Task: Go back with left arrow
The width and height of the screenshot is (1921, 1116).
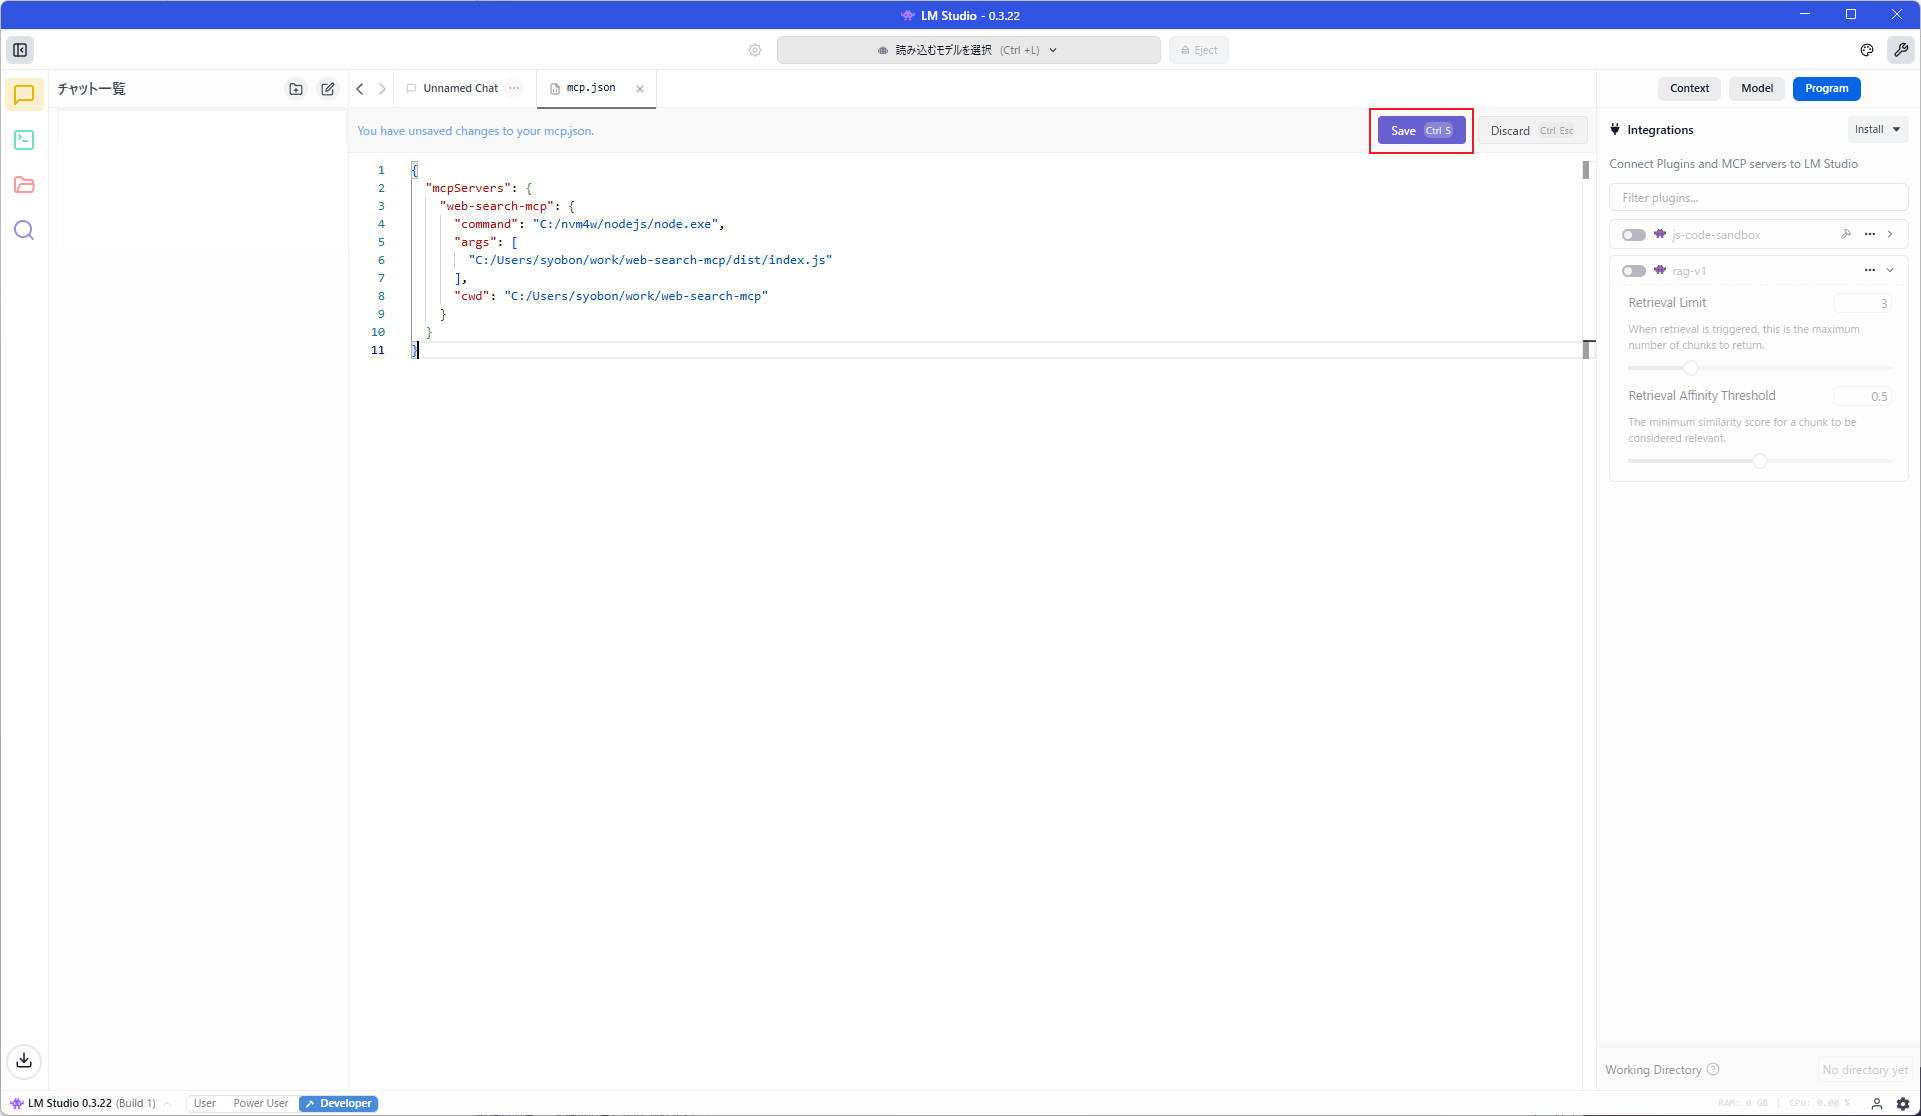Action: (360, 89)
